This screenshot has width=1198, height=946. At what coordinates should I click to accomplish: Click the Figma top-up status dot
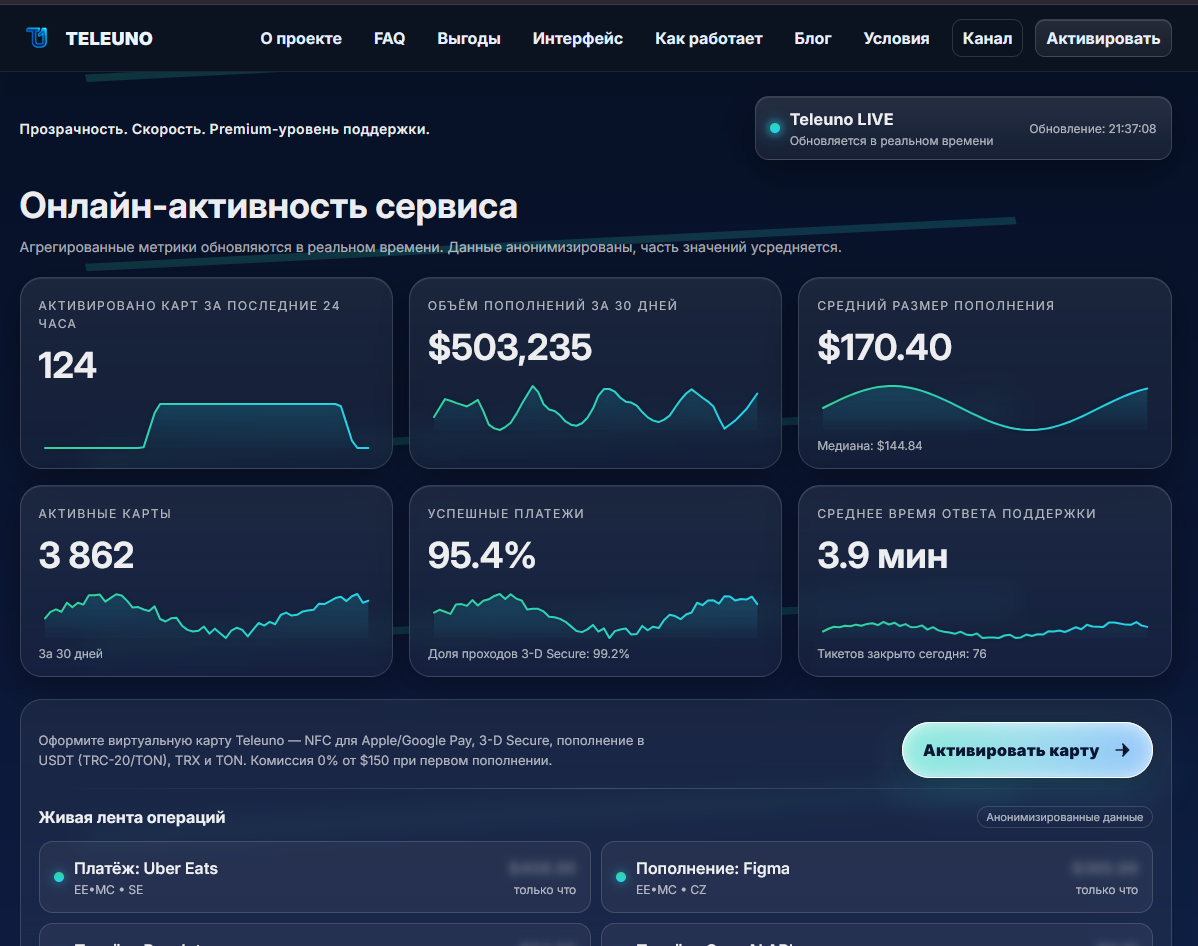621,877
